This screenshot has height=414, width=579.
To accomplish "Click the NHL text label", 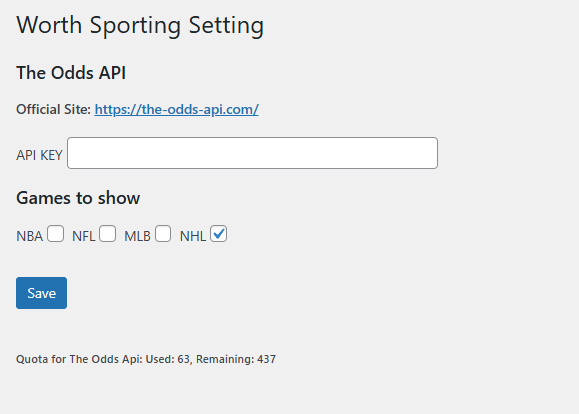I will [x=193, y=236].
